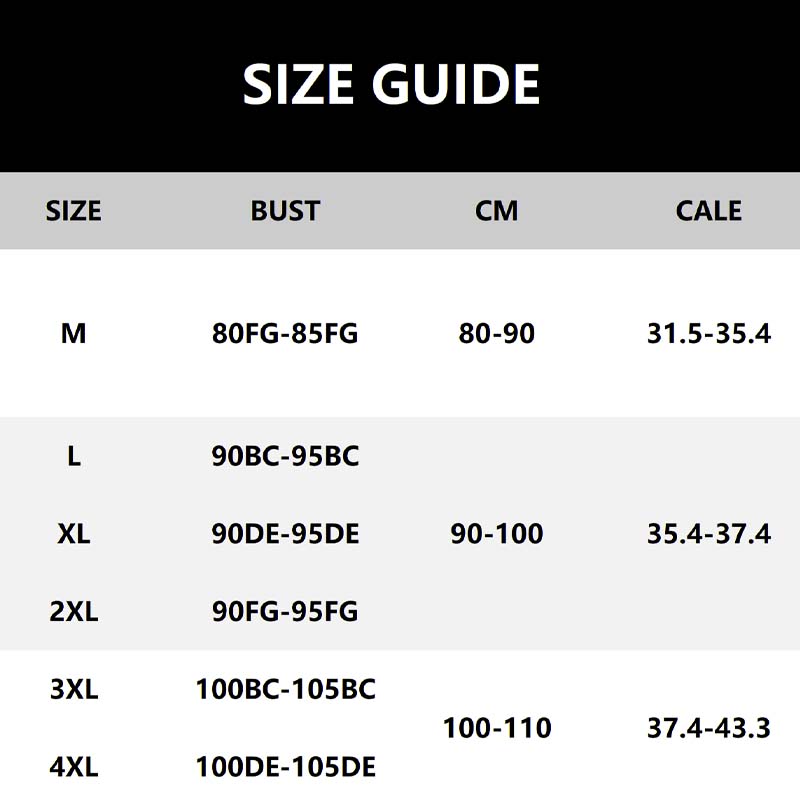The width and height of the screenshot is (800, 800).
Task: Select the SIZE column header
Action: 74,211
